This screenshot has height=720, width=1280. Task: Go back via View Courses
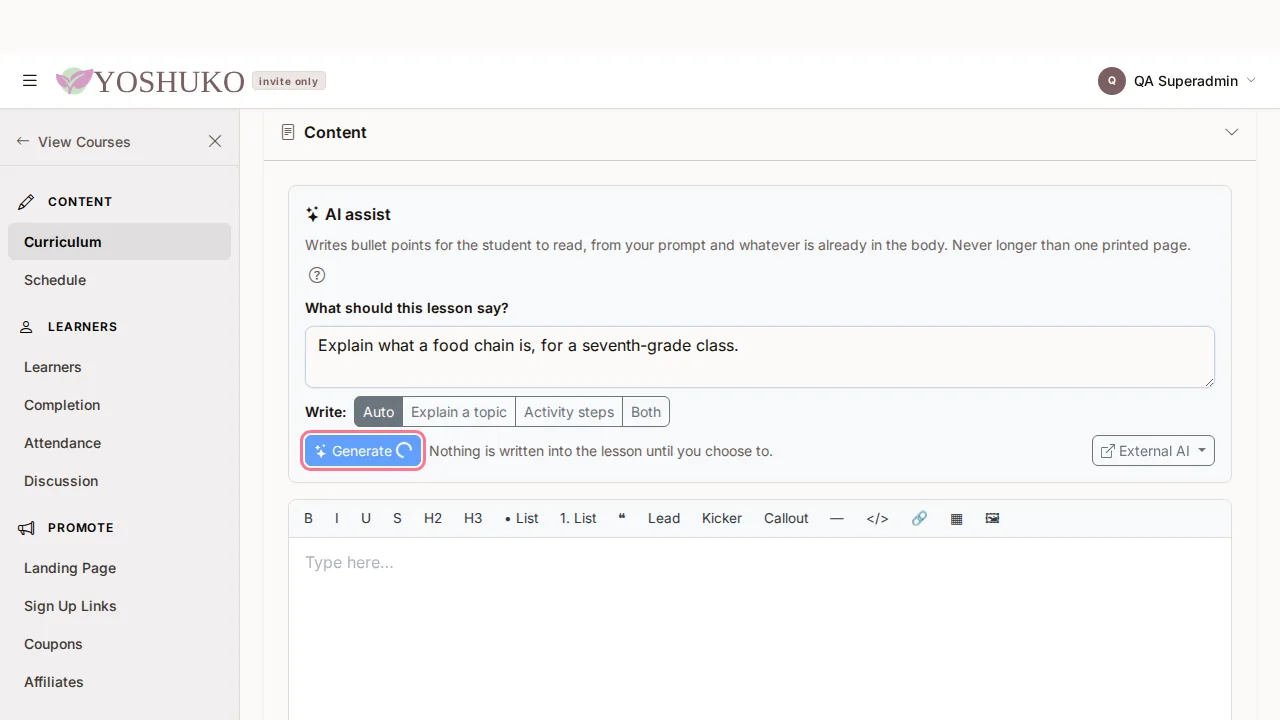coord(73,142)
